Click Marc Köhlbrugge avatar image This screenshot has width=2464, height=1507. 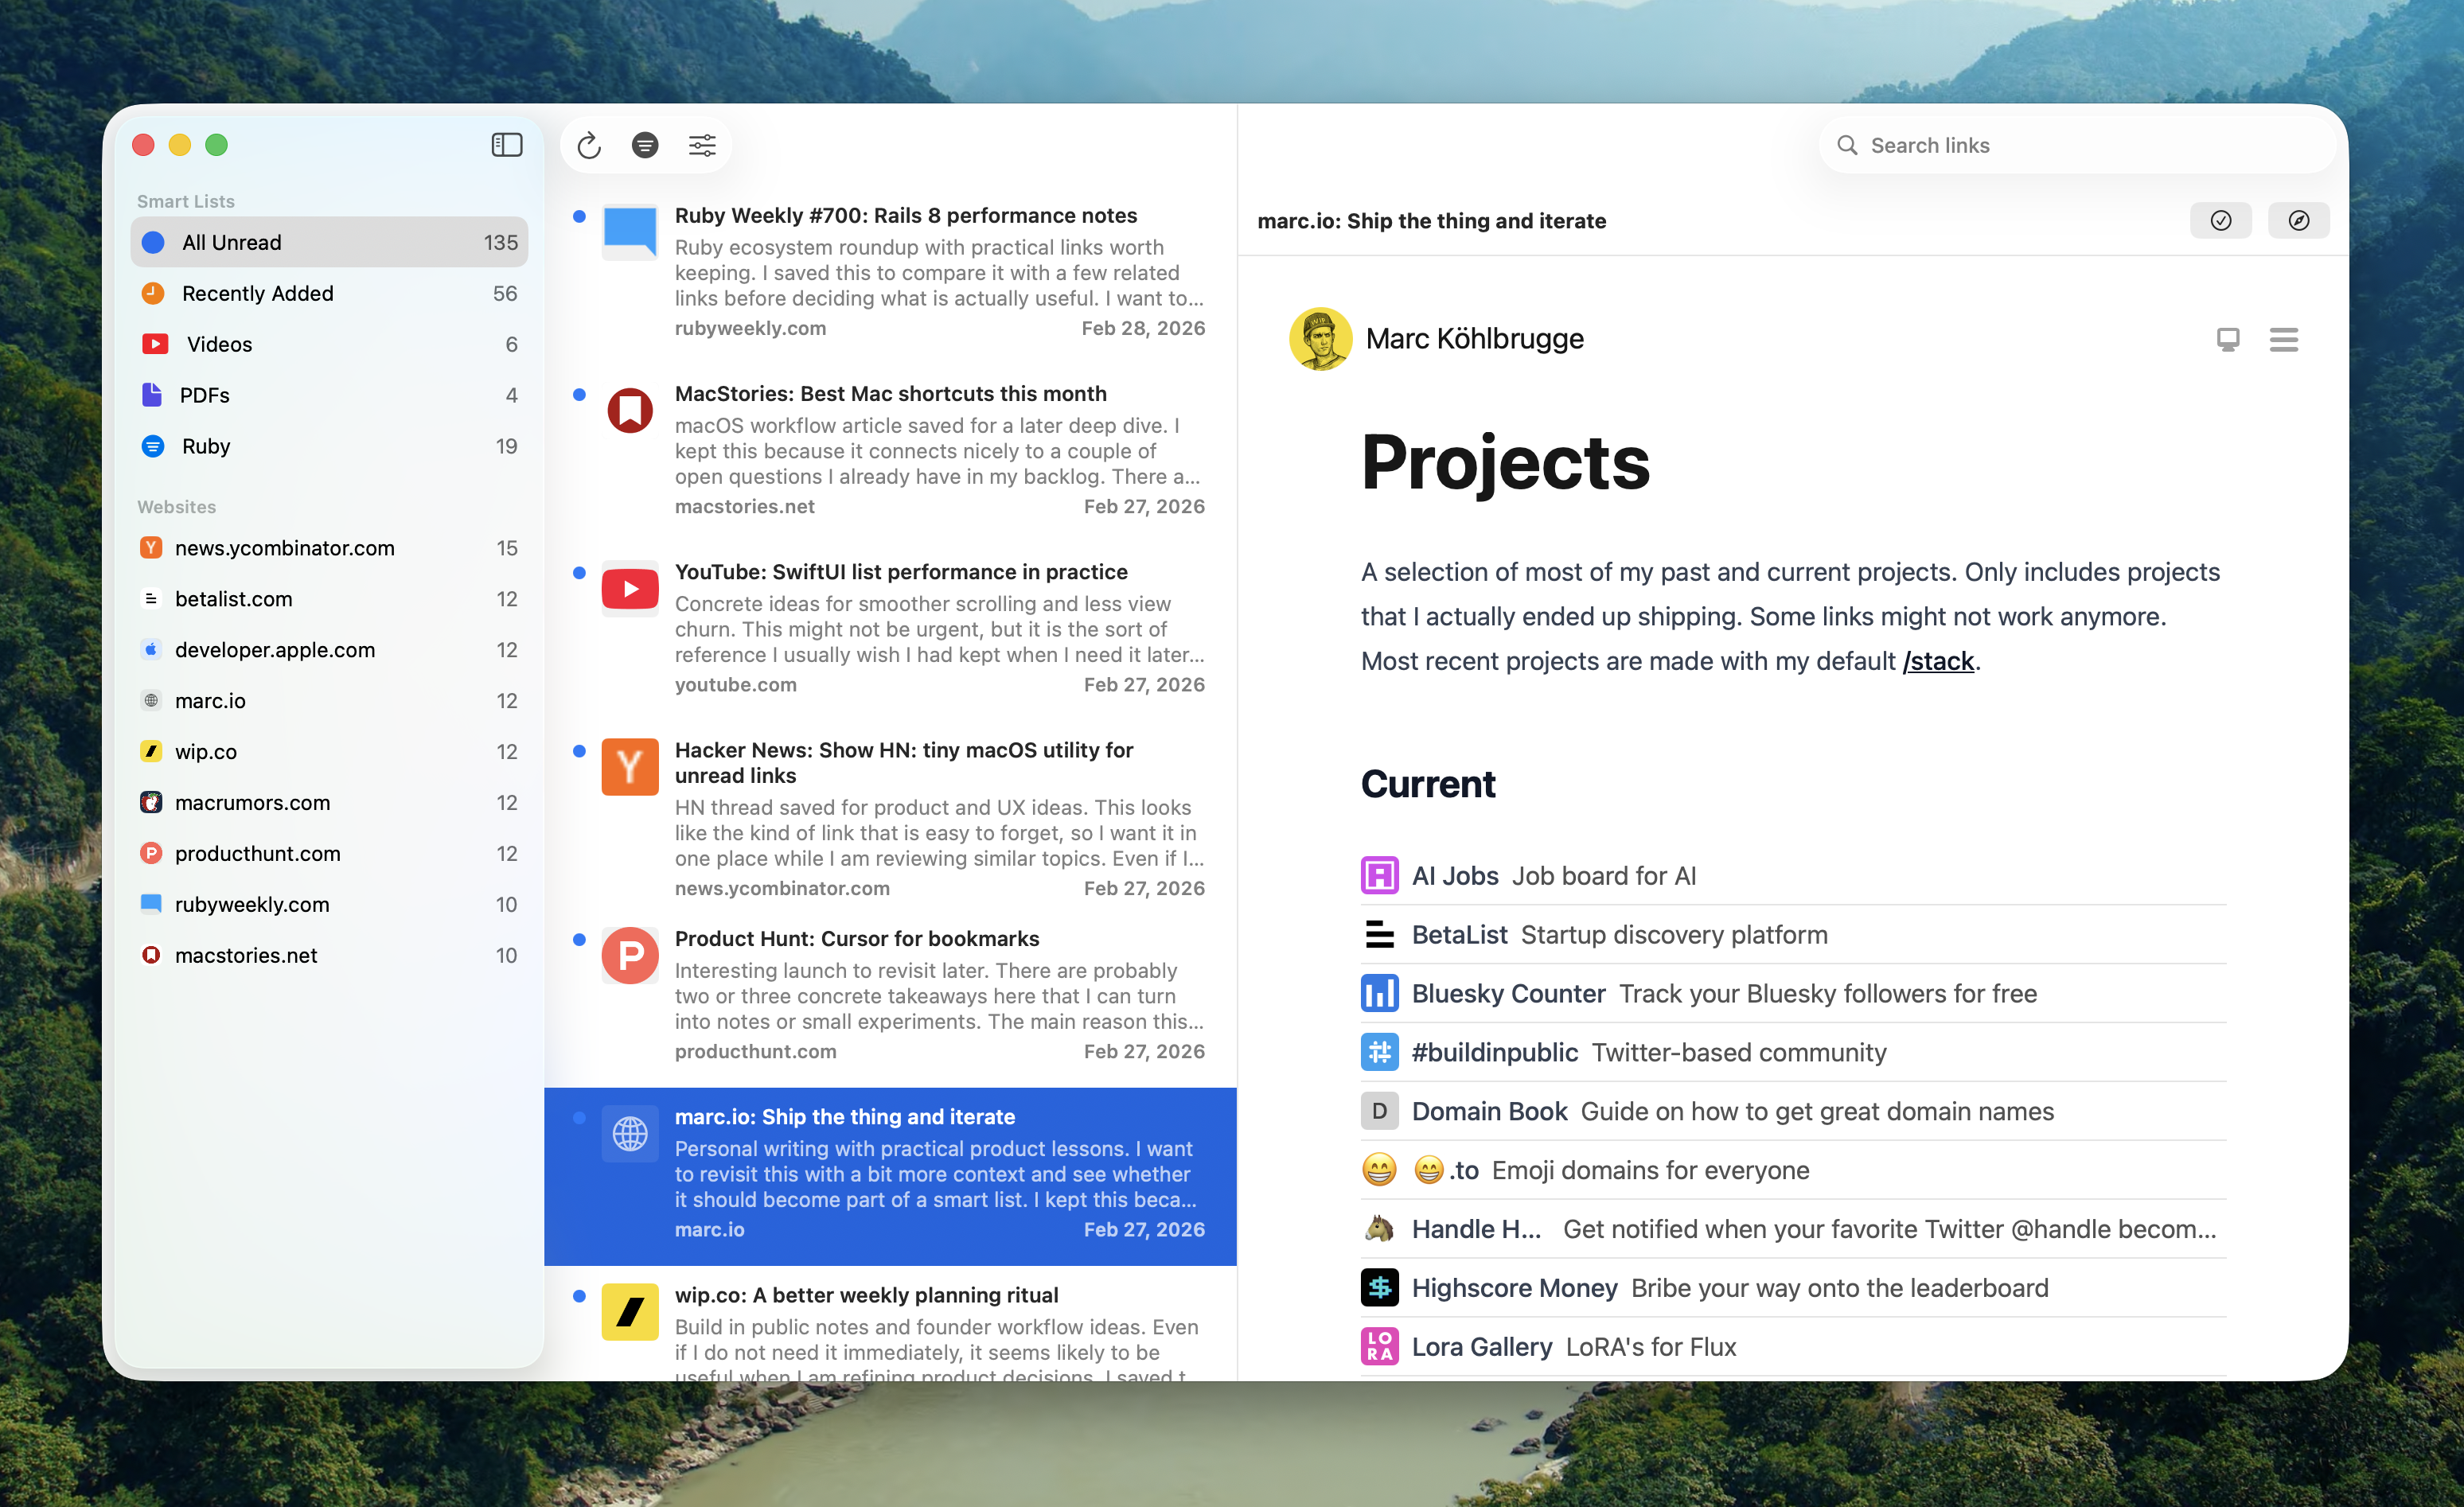1320,339
